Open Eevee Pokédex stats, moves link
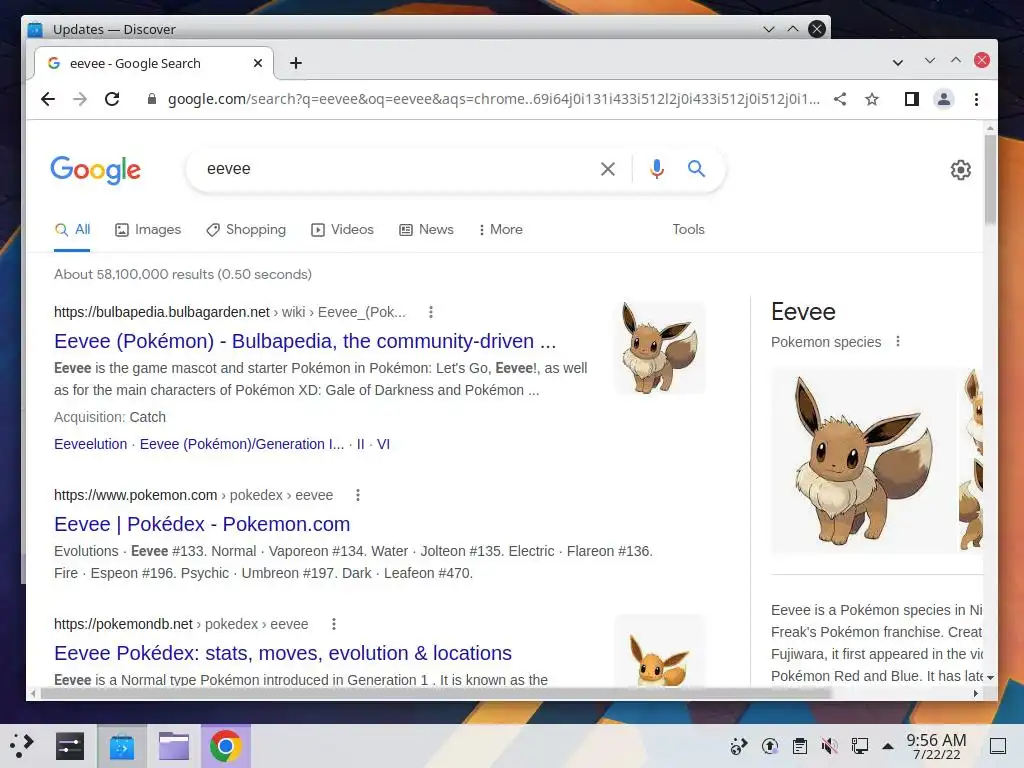The height and width of the screenshot is (768, 1024). pos(283,653)
